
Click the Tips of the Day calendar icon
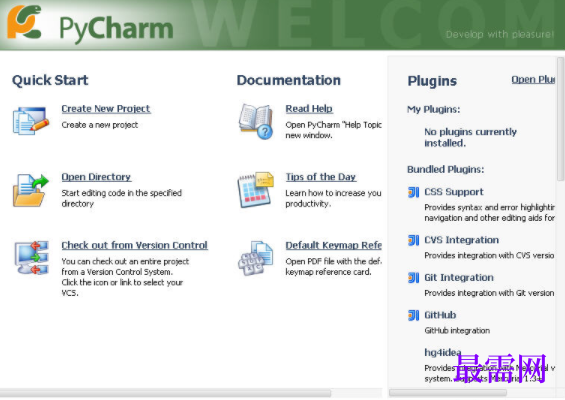coord(255,190)
